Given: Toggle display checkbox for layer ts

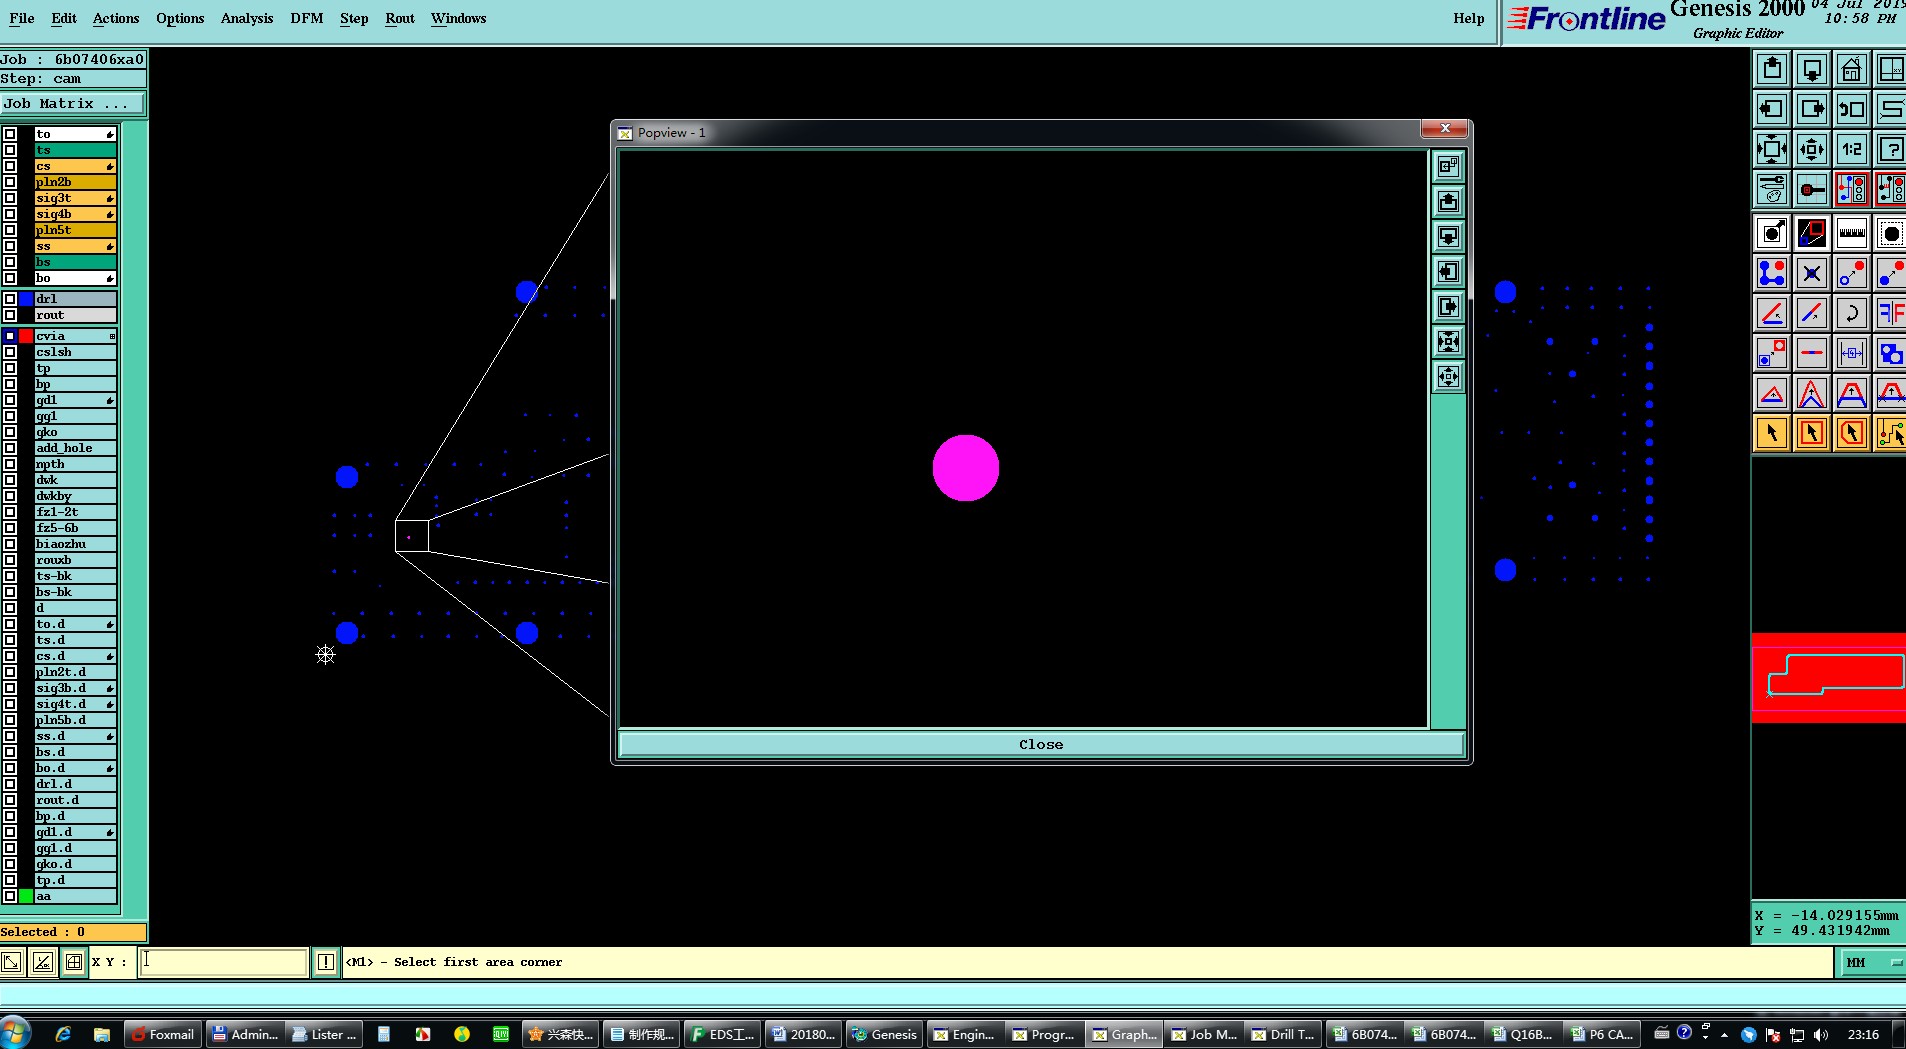Looking at the screenshot, I should pyautogui.click(x=10, y=150).
